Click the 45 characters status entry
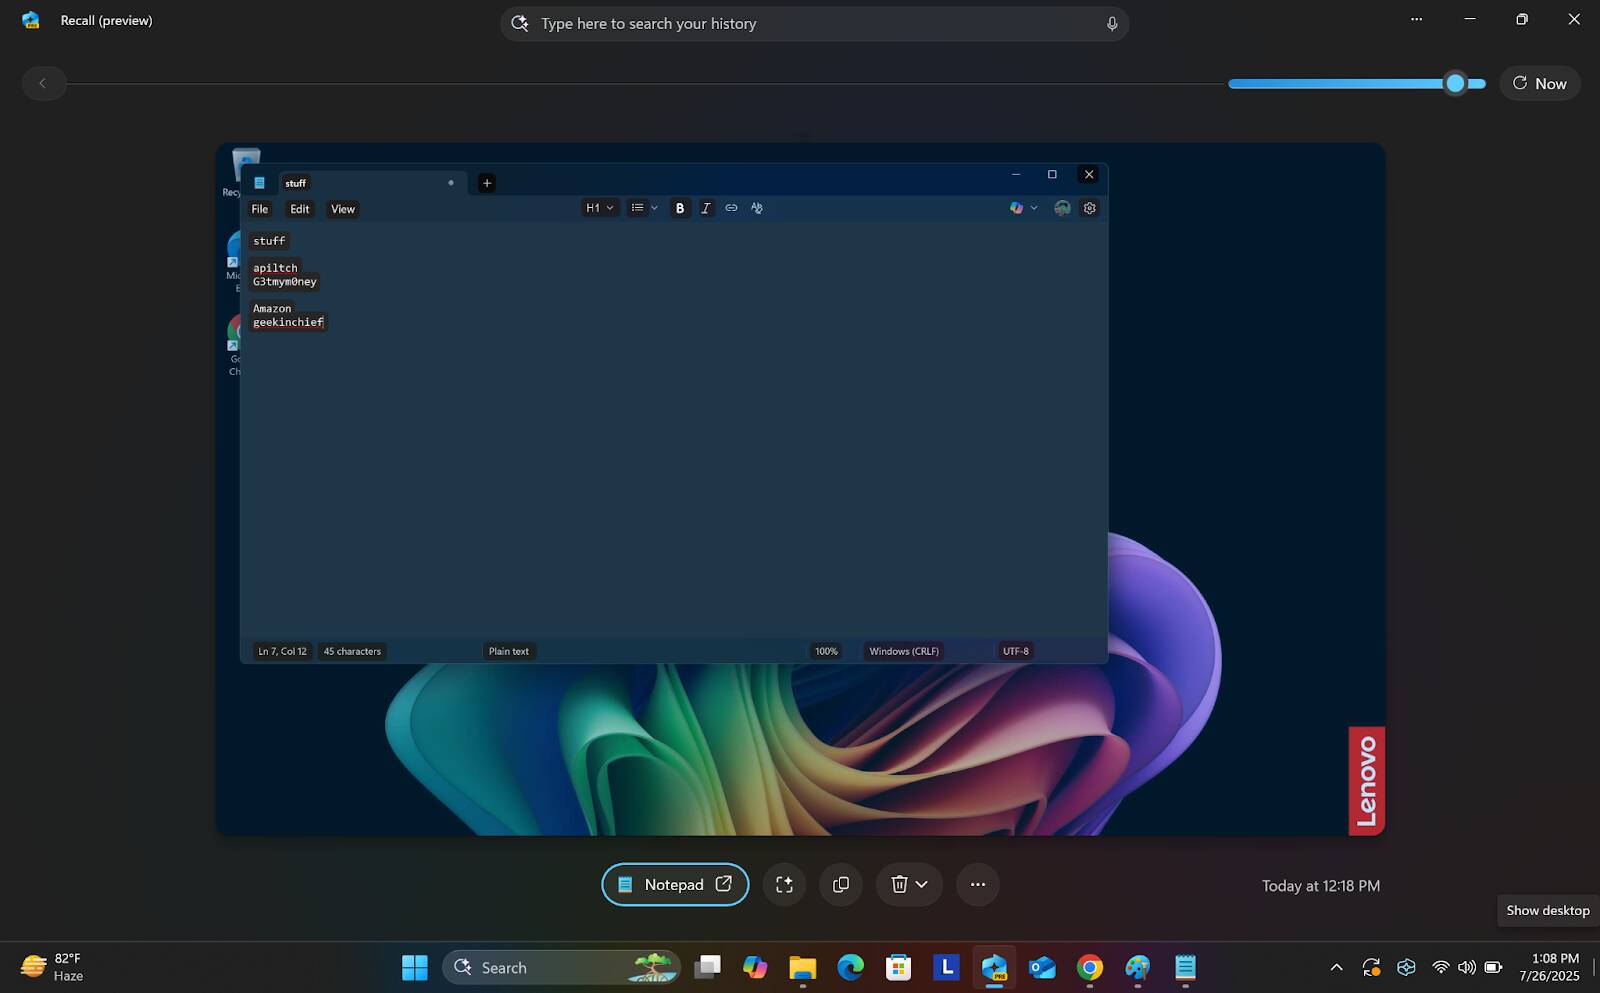1600x993 pixels. click(x=352, y=651)
